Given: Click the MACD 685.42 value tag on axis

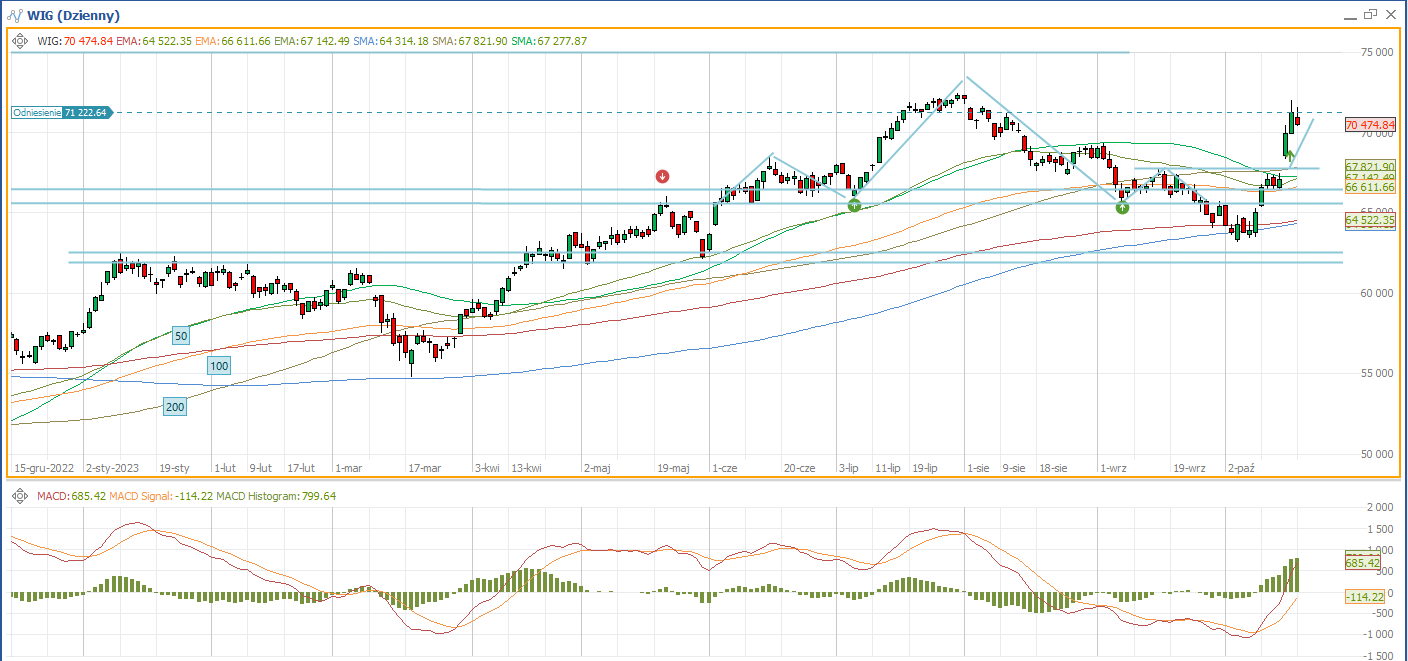Looking at the screenshot, I should pyautogui.click(x=1363, y=563).
